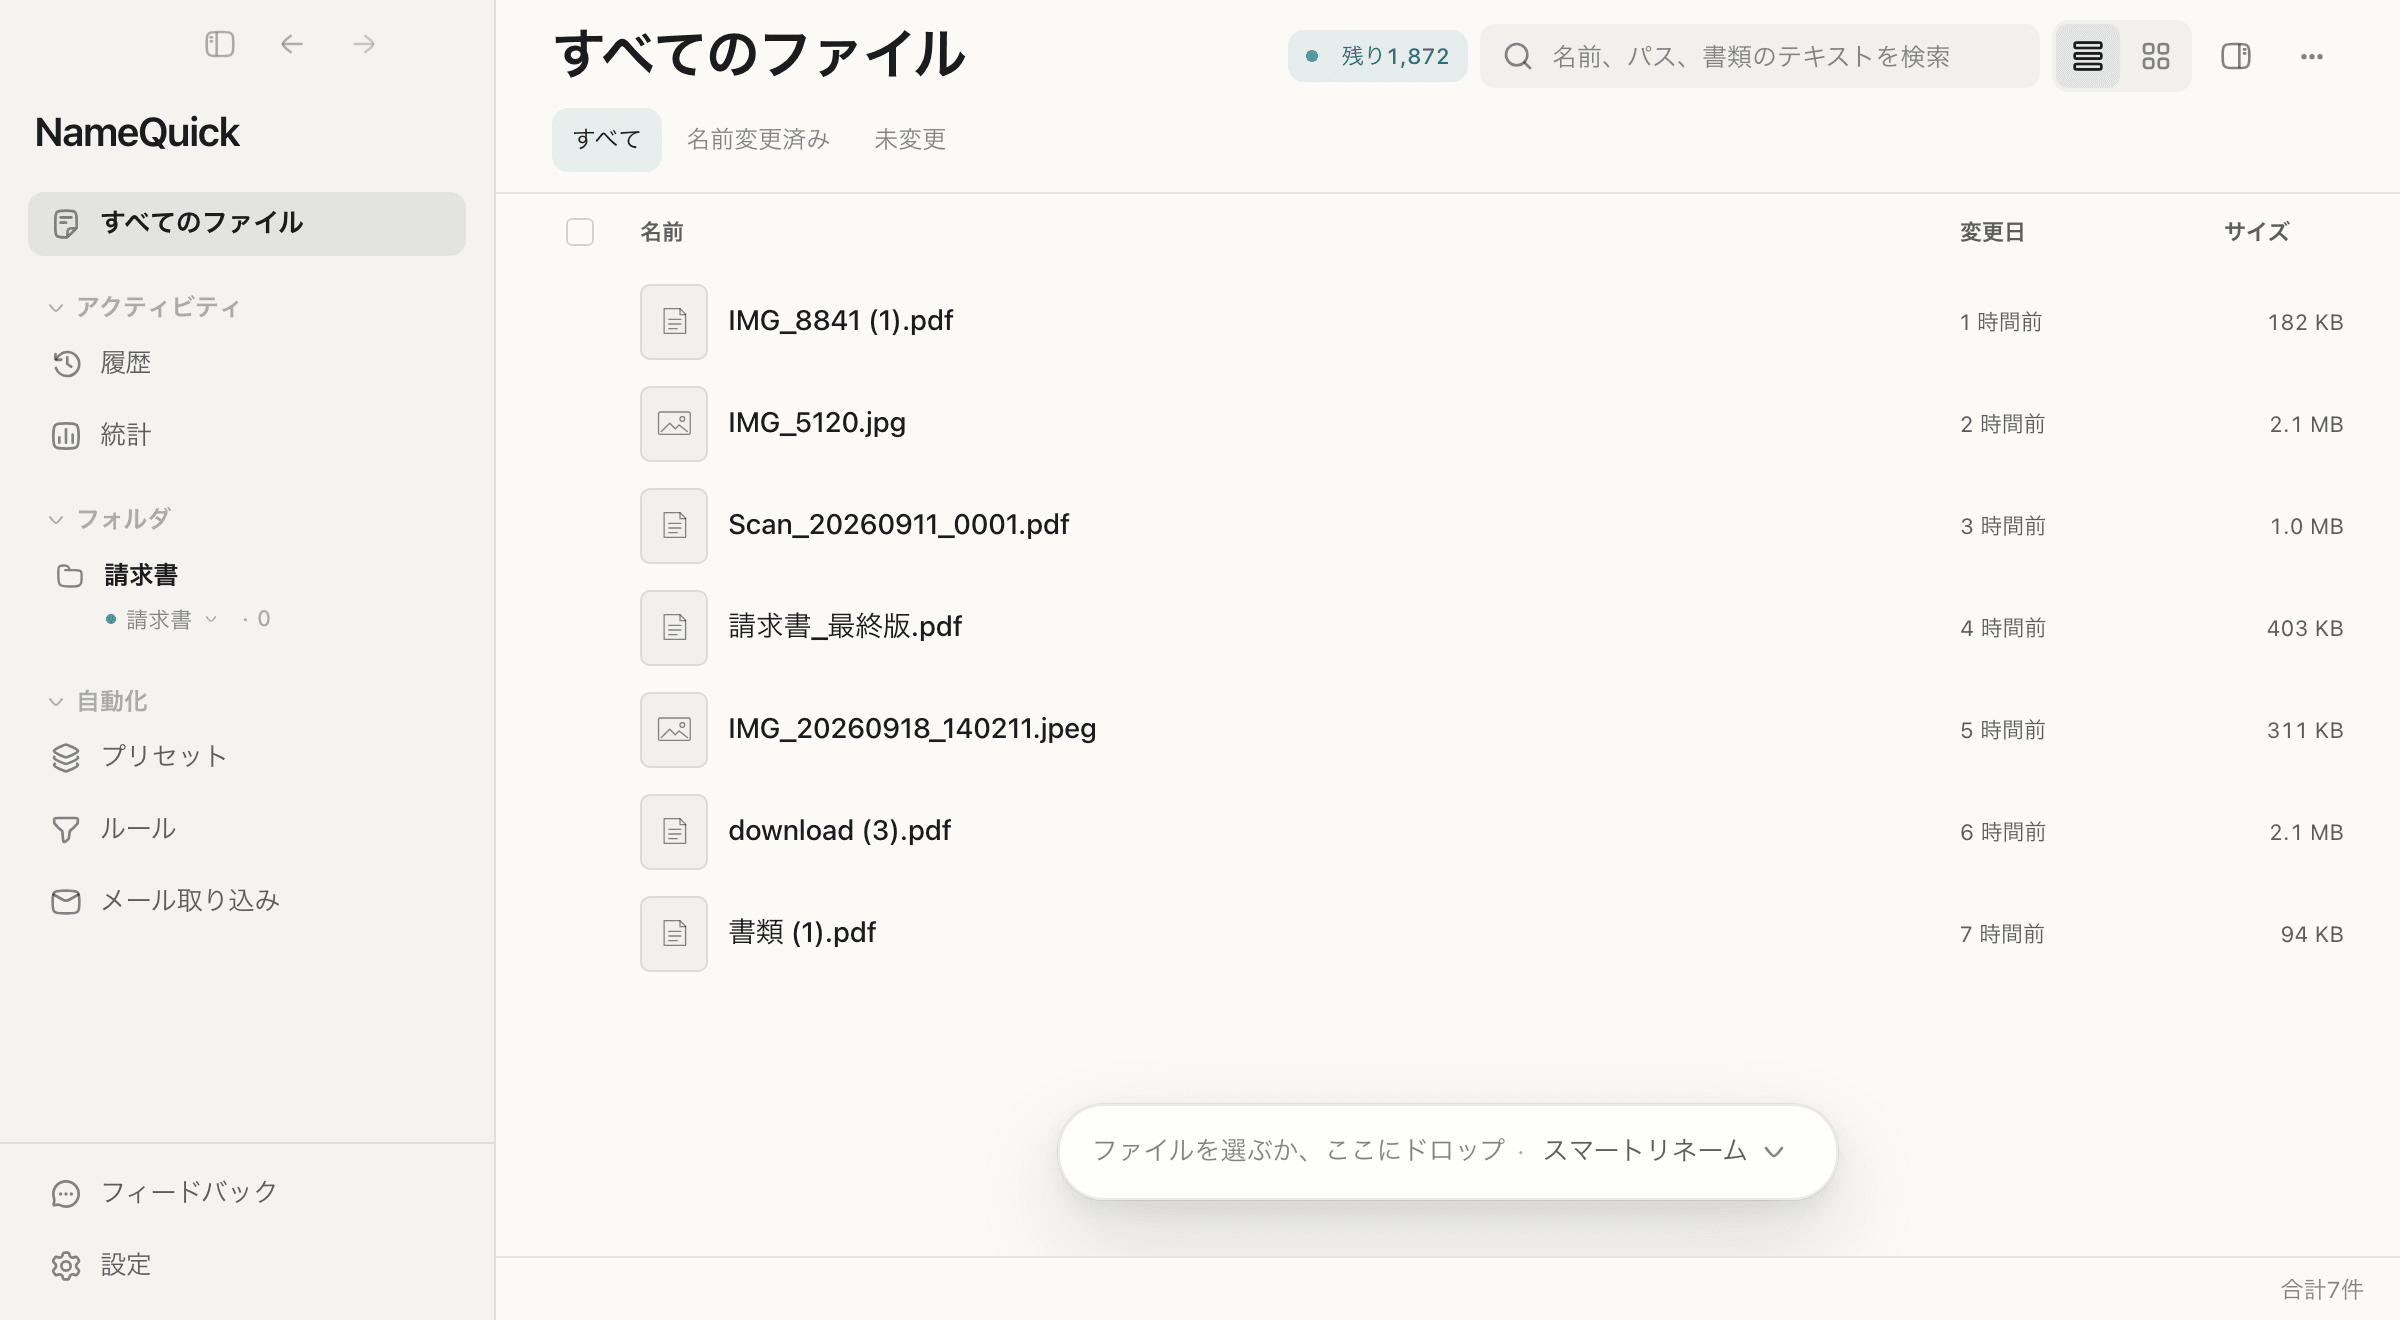Sort by the 変更日 column header

[1992, 232]
